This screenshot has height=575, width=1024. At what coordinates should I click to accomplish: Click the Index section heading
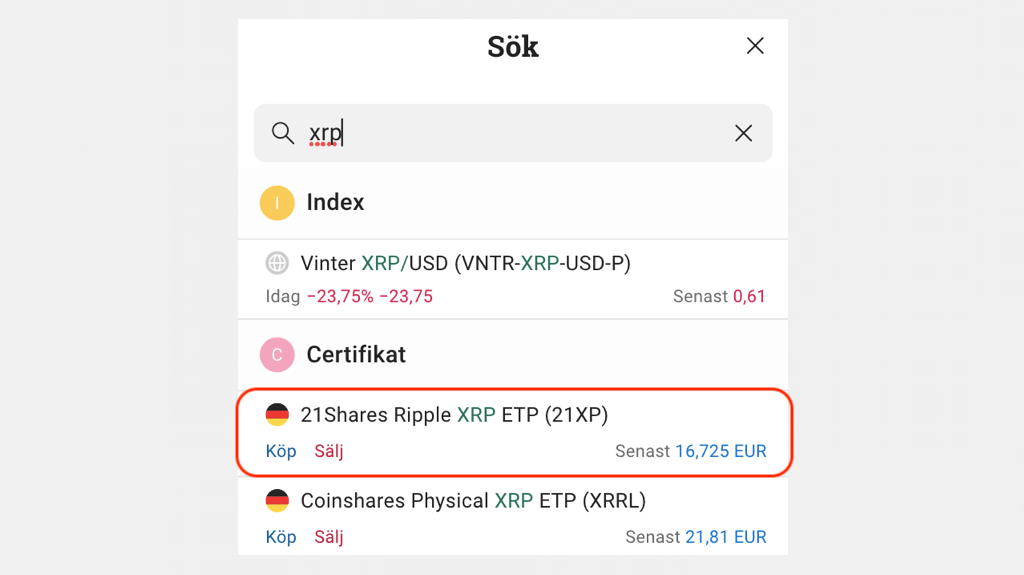335,203
